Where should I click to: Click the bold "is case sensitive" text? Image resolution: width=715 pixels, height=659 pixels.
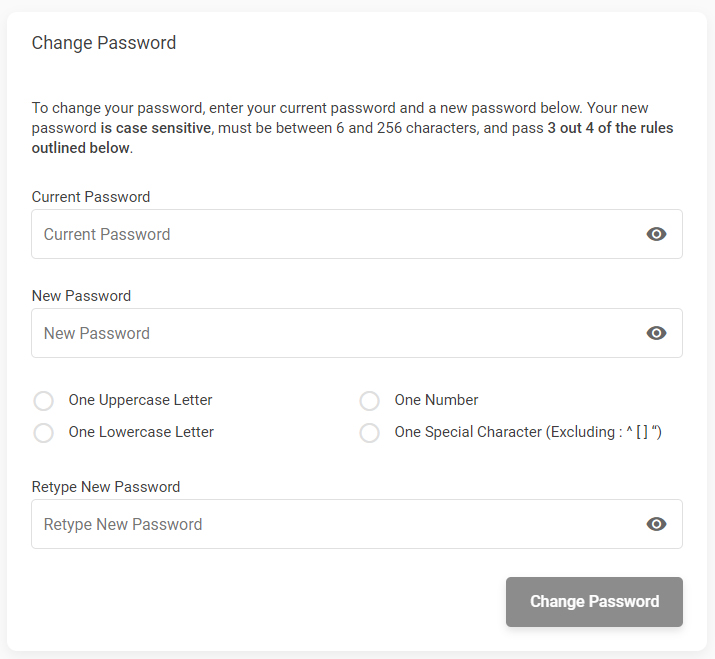(x=156, y=128)
